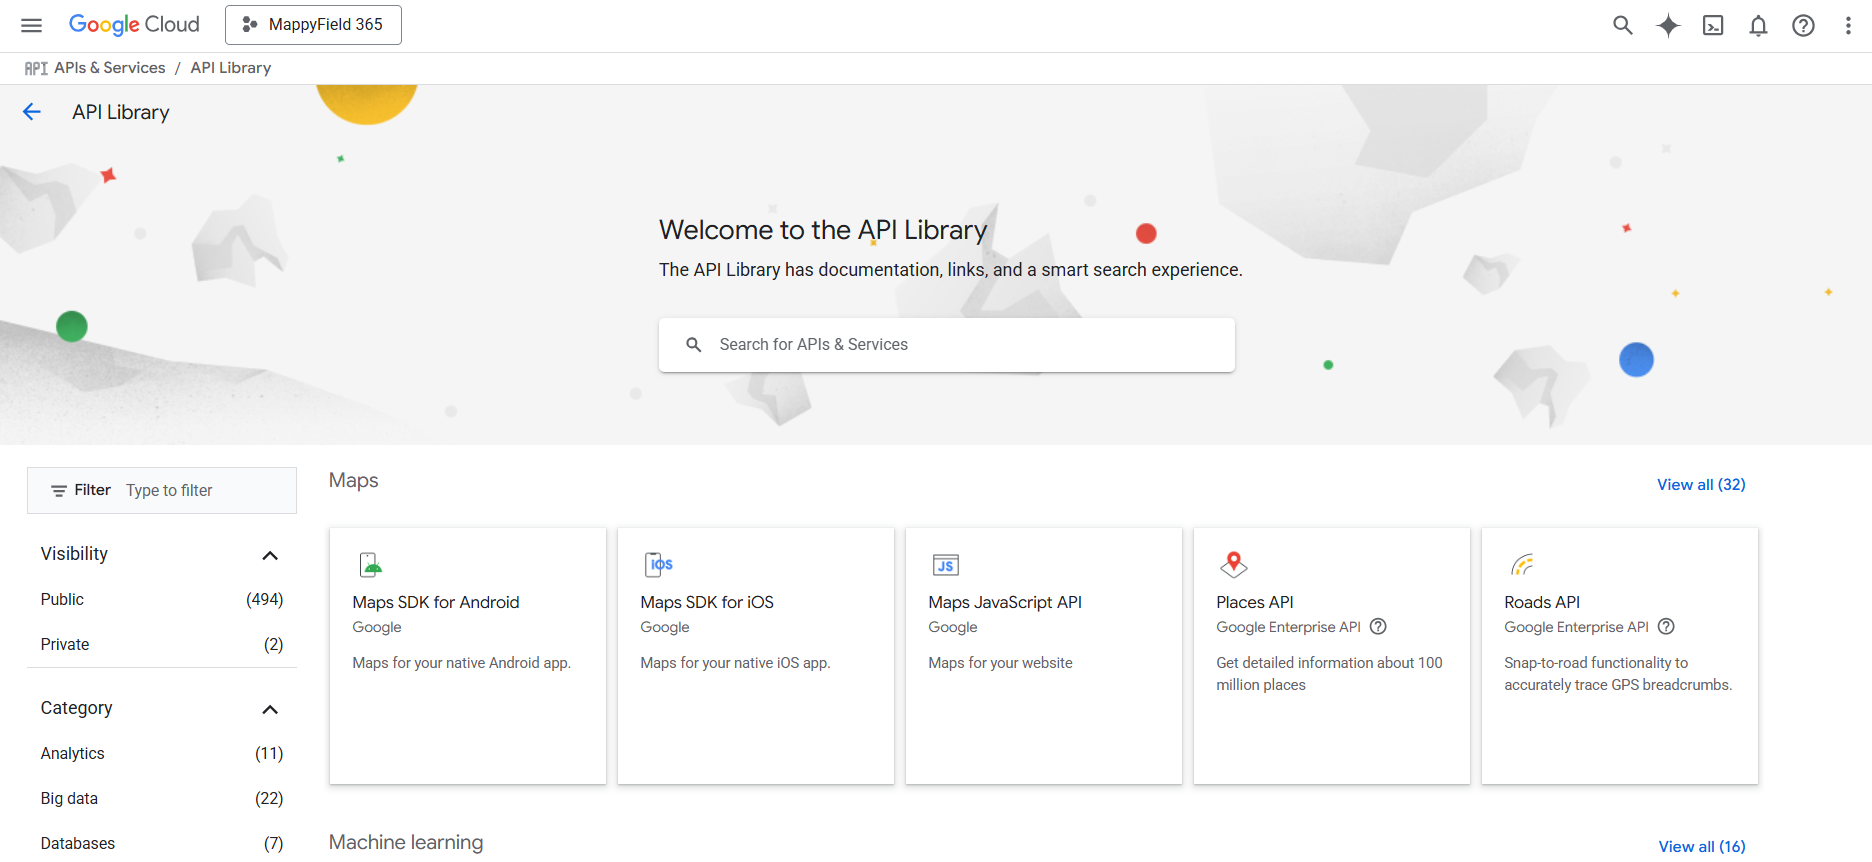1872x862 pixels.
Task: Click the back arrow beside API Library
Action: [x=32, y=112]
